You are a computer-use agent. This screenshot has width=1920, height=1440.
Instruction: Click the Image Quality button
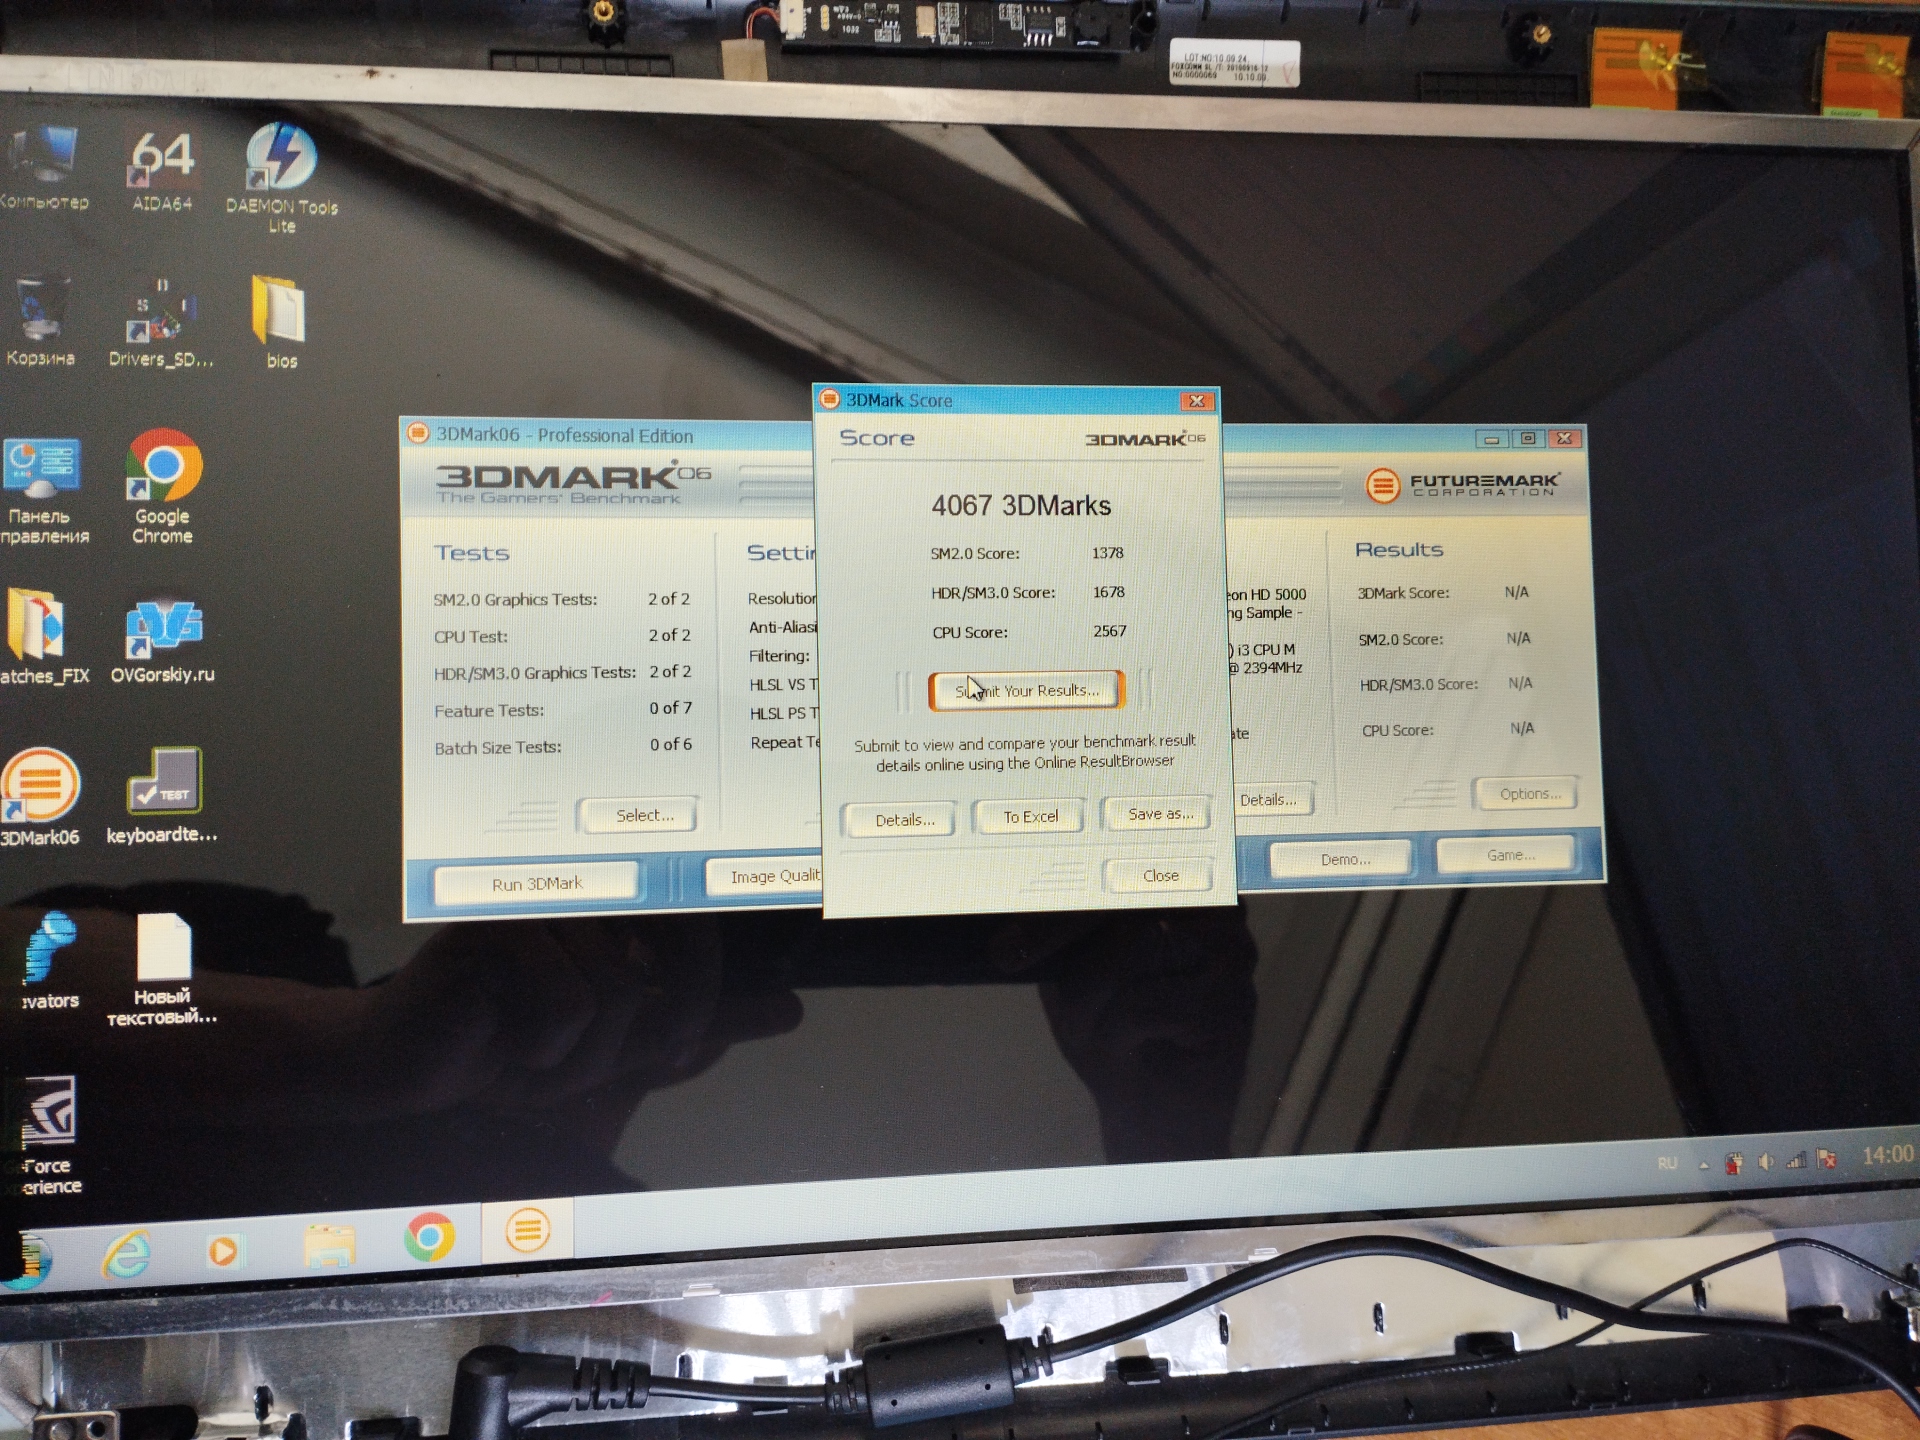pyautogui.click(x=766, y=876)
